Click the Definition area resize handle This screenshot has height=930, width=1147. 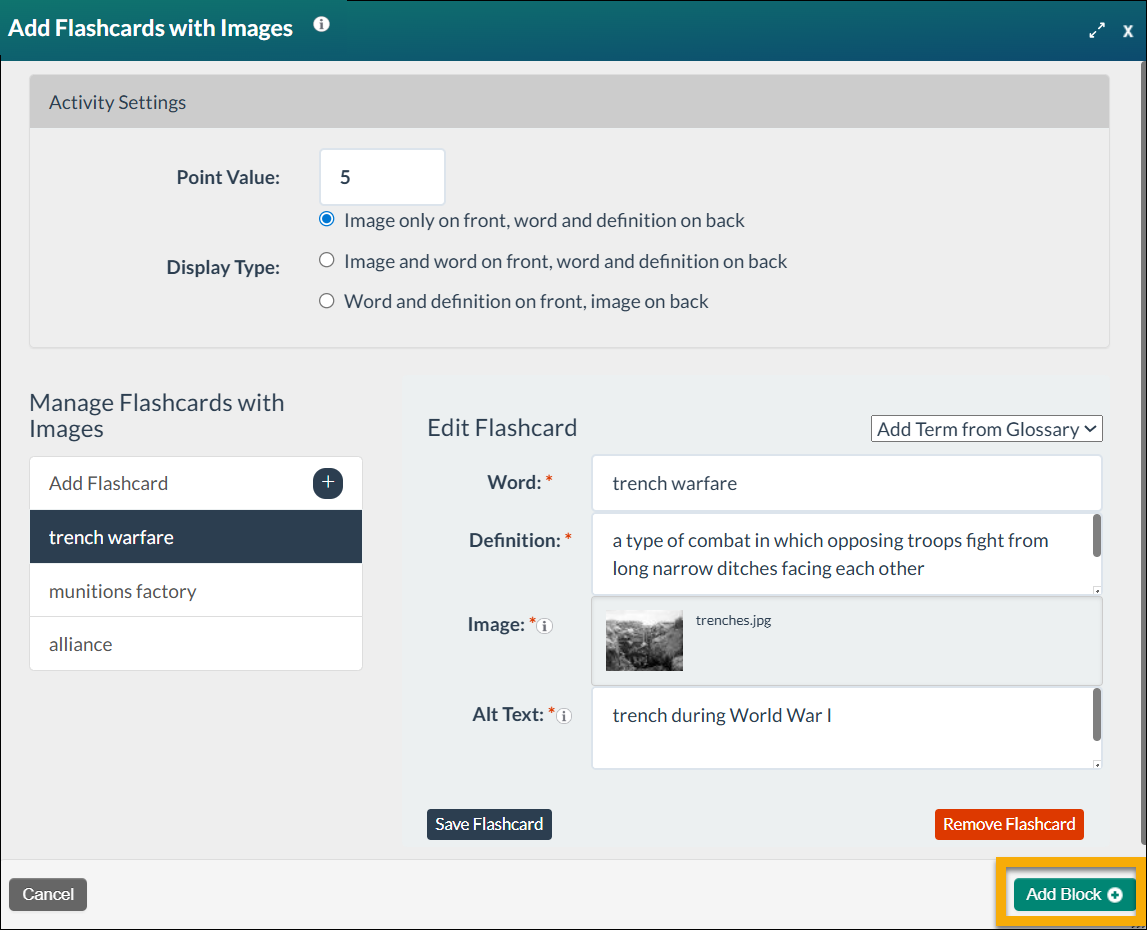(1097, 590)
